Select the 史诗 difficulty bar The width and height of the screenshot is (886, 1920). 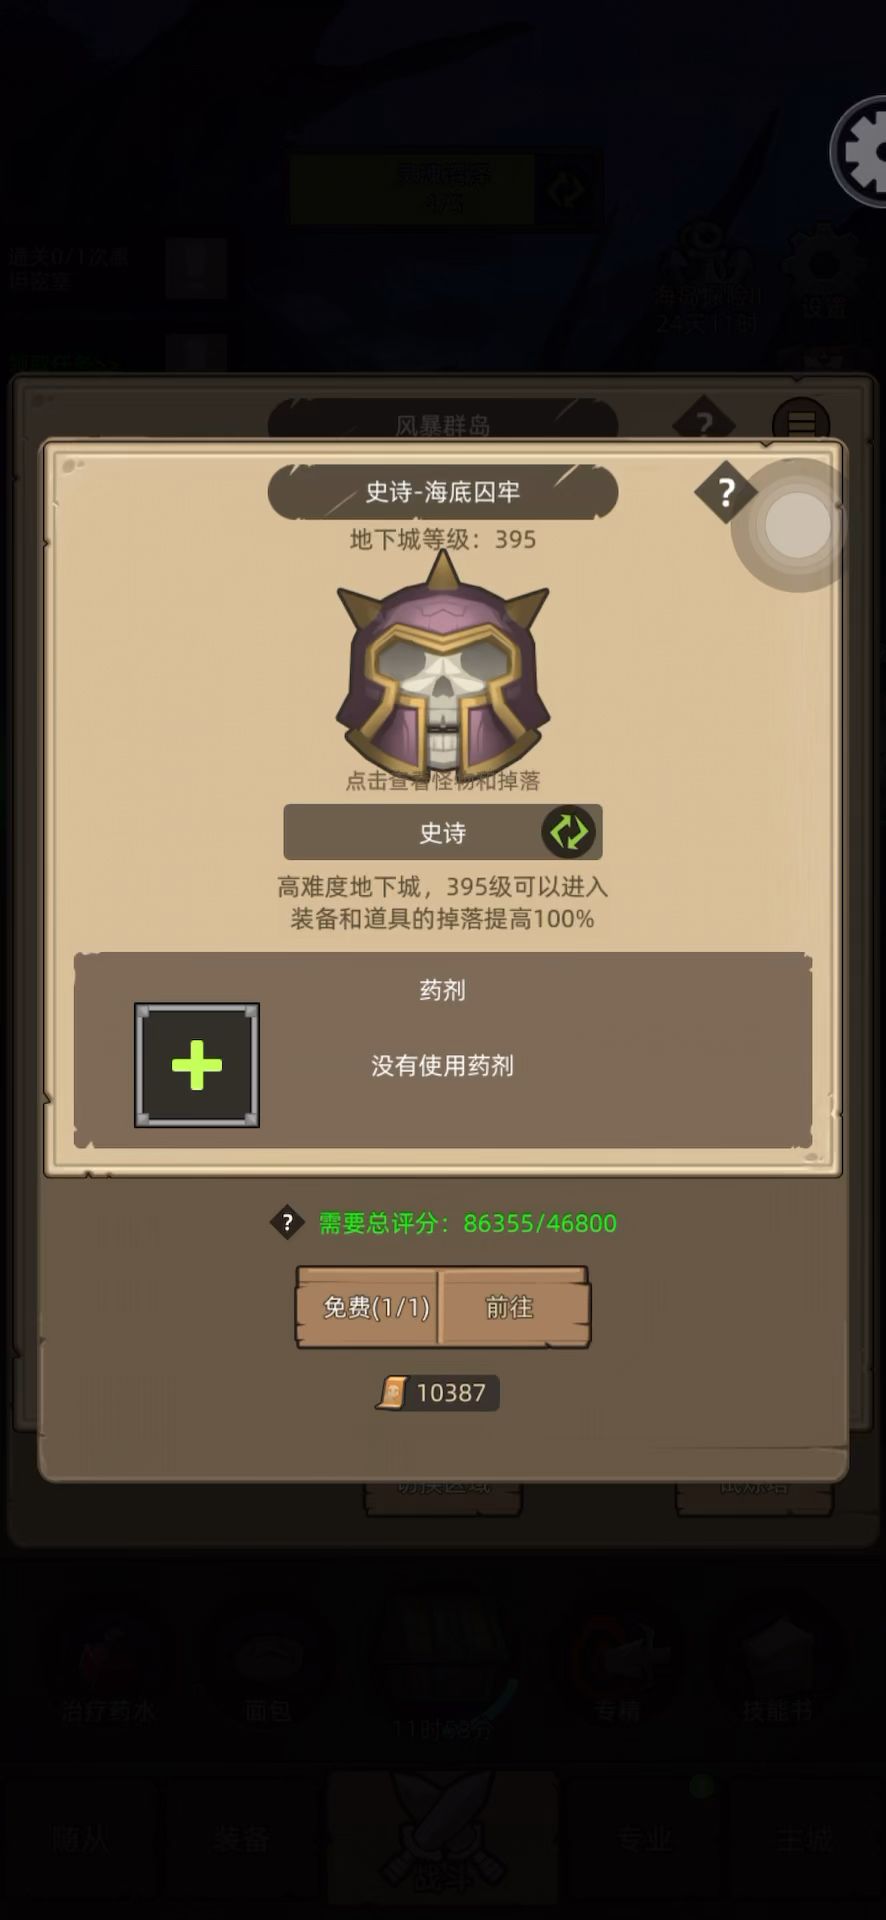tap(443, 832)
